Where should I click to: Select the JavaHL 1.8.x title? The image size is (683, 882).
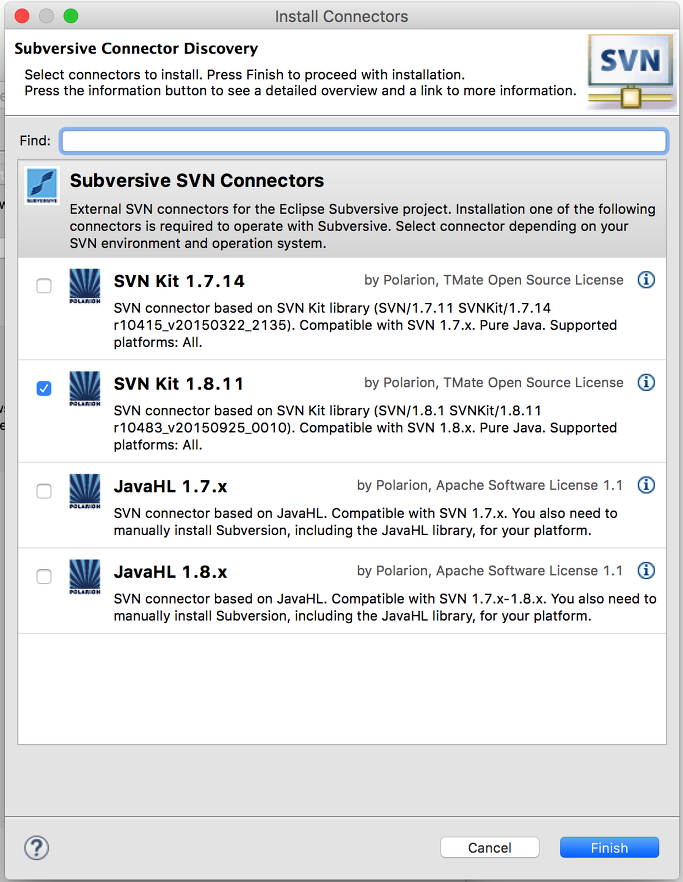170,572
